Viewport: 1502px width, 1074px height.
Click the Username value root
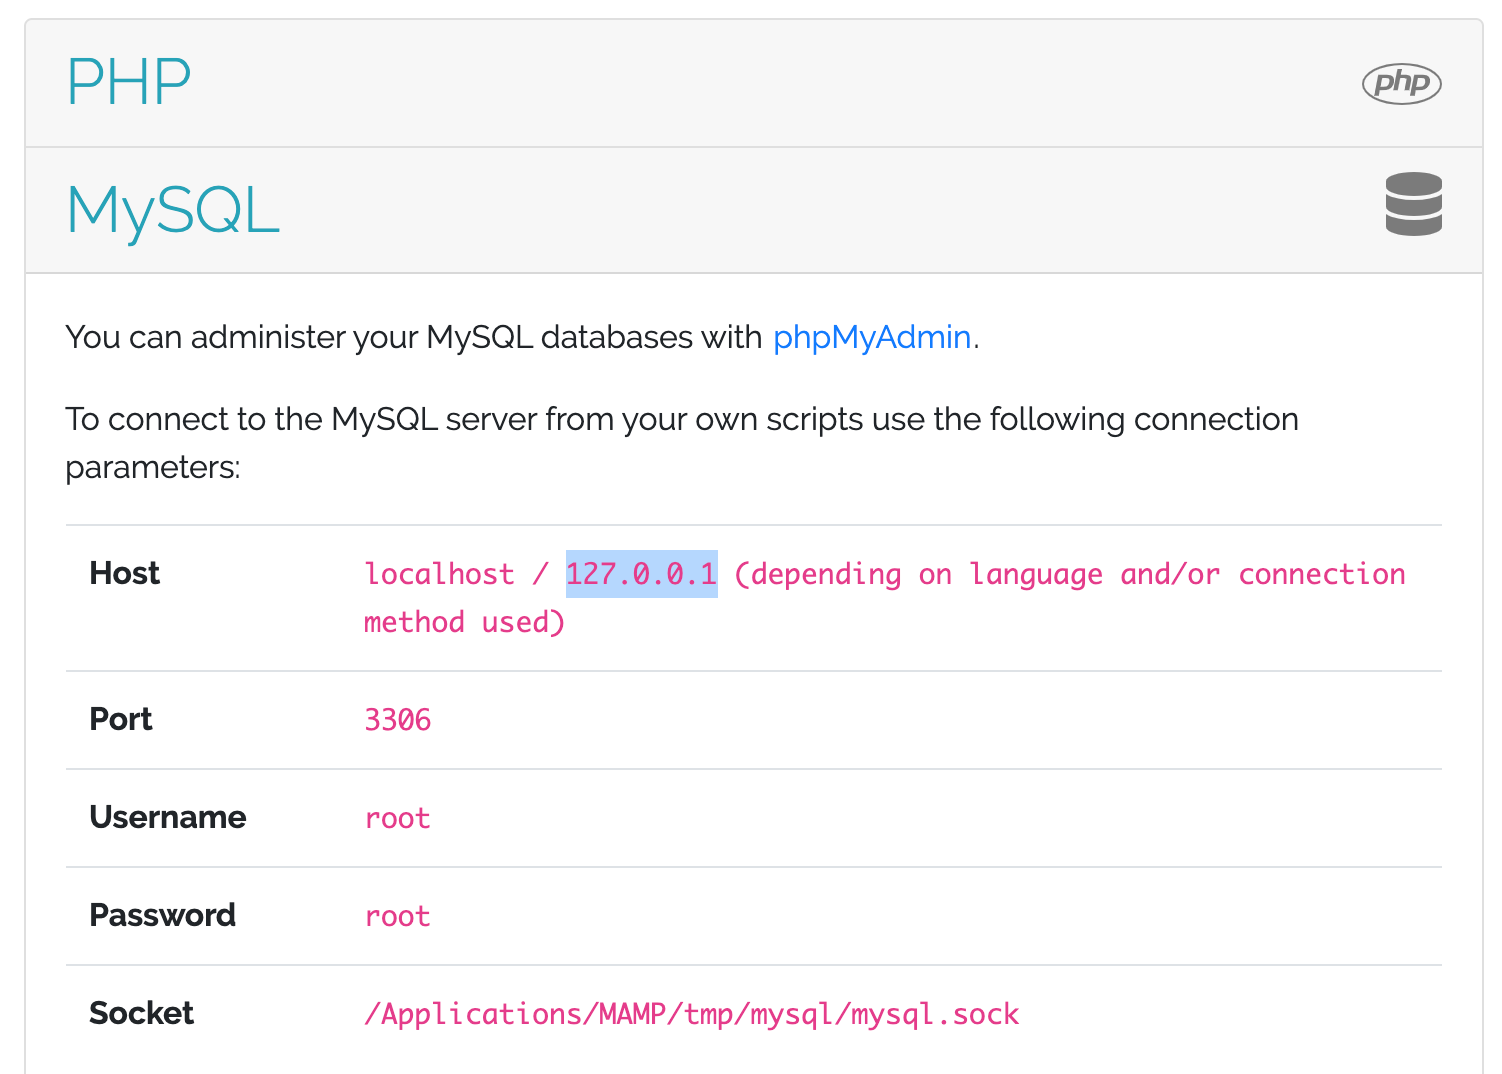(398, 818)
